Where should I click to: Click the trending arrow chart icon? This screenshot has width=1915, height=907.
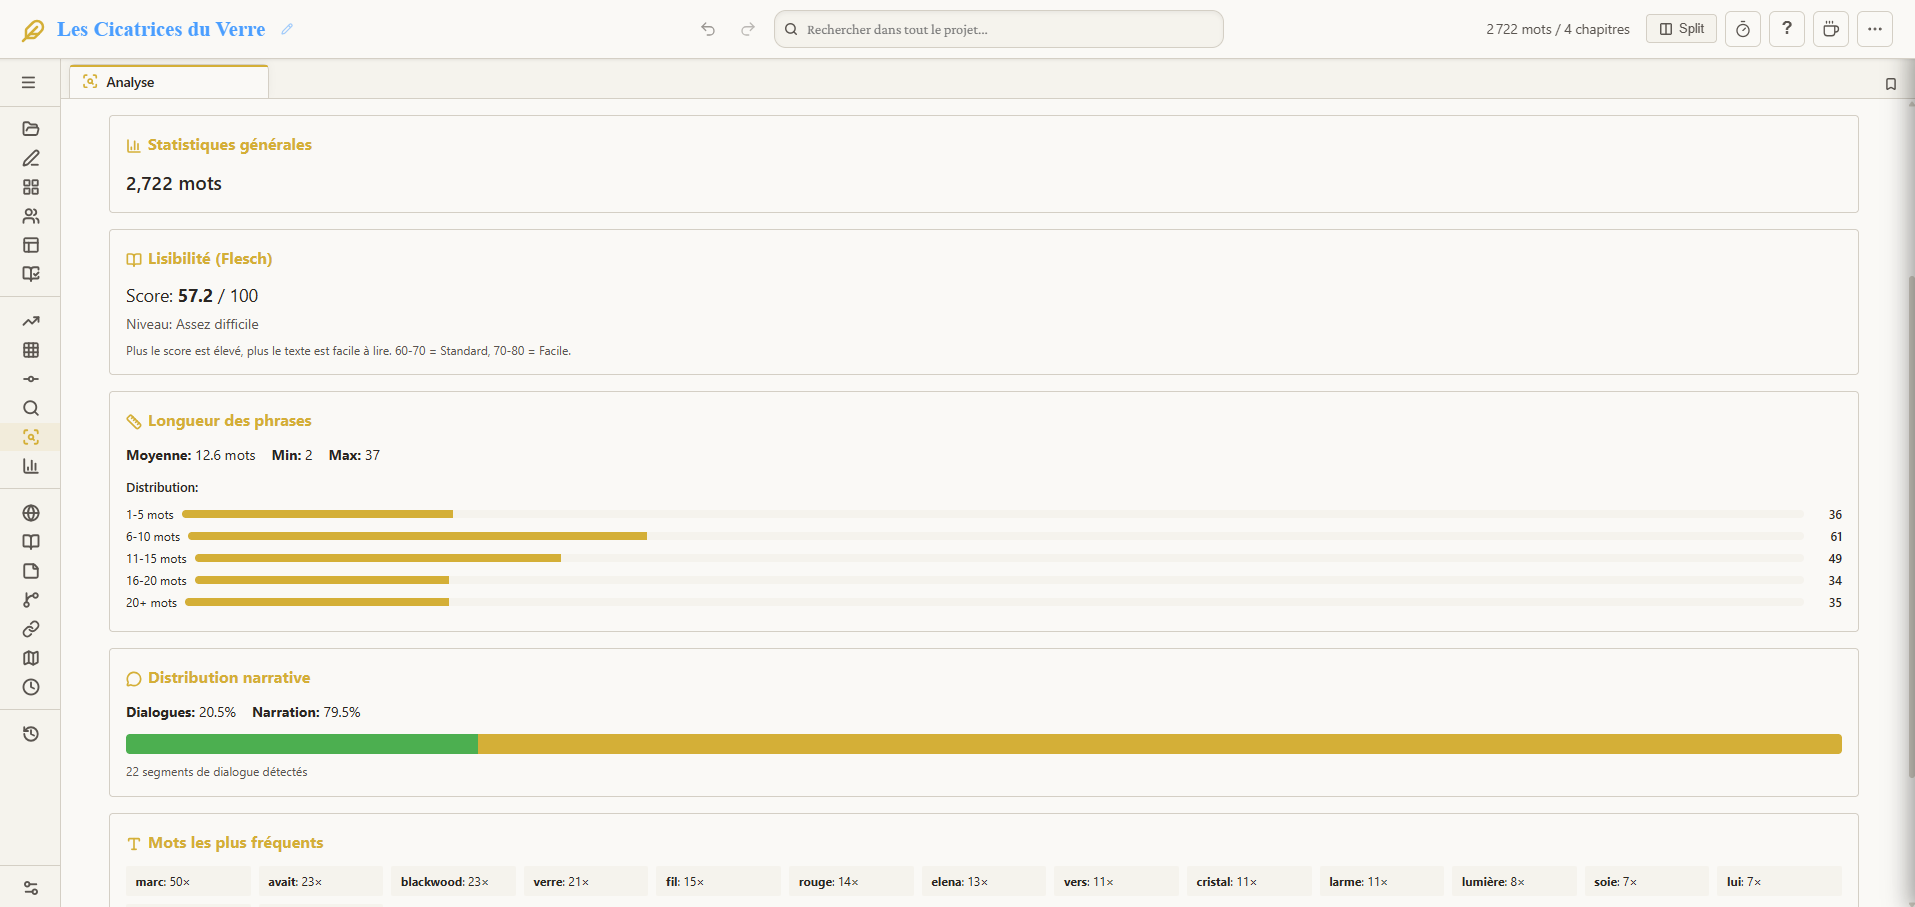[31, 321]
